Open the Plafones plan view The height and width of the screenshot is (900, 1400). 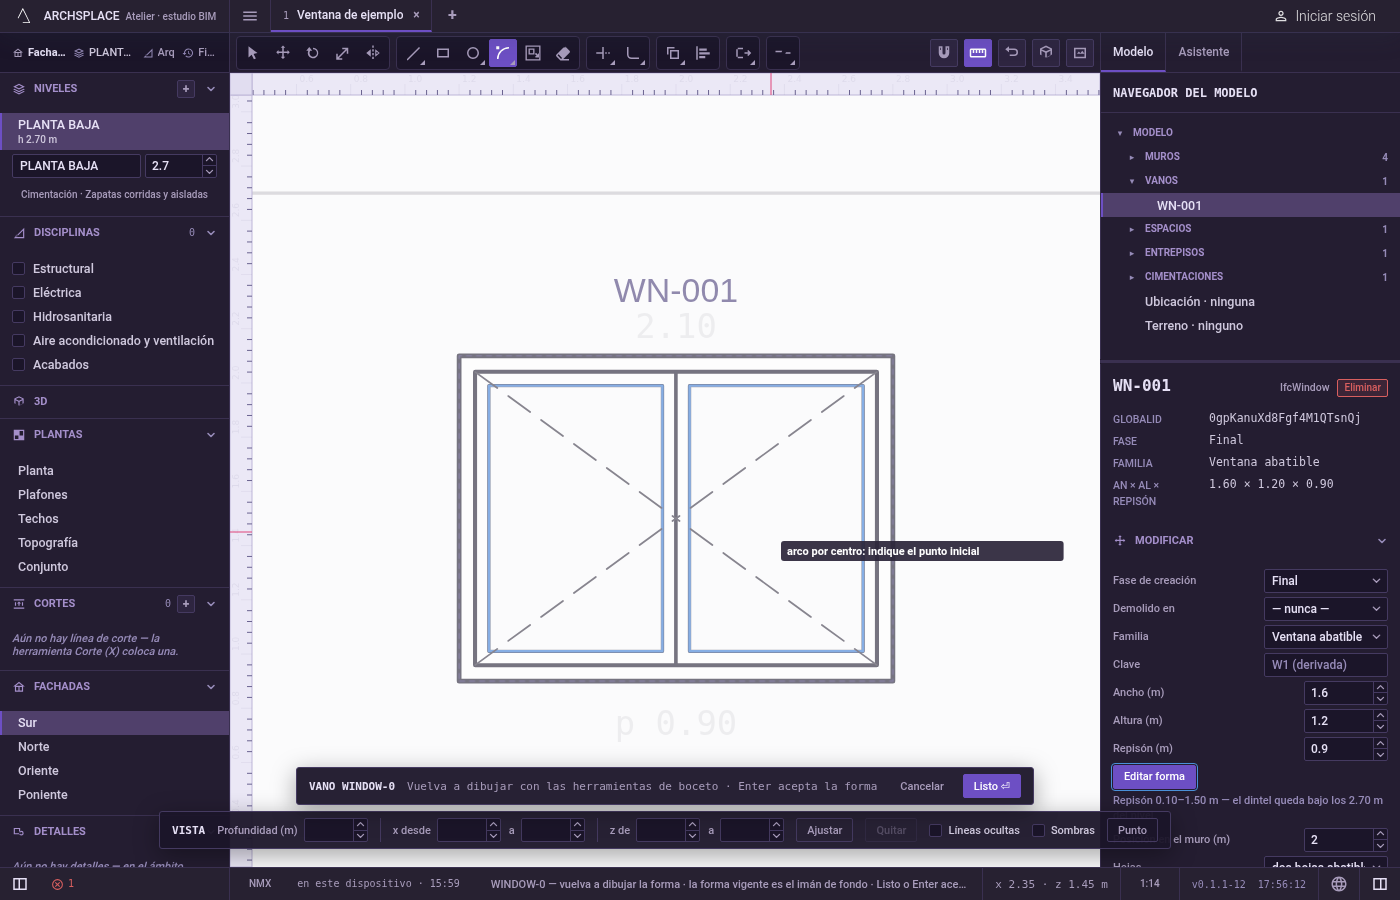tap(114, 495)
